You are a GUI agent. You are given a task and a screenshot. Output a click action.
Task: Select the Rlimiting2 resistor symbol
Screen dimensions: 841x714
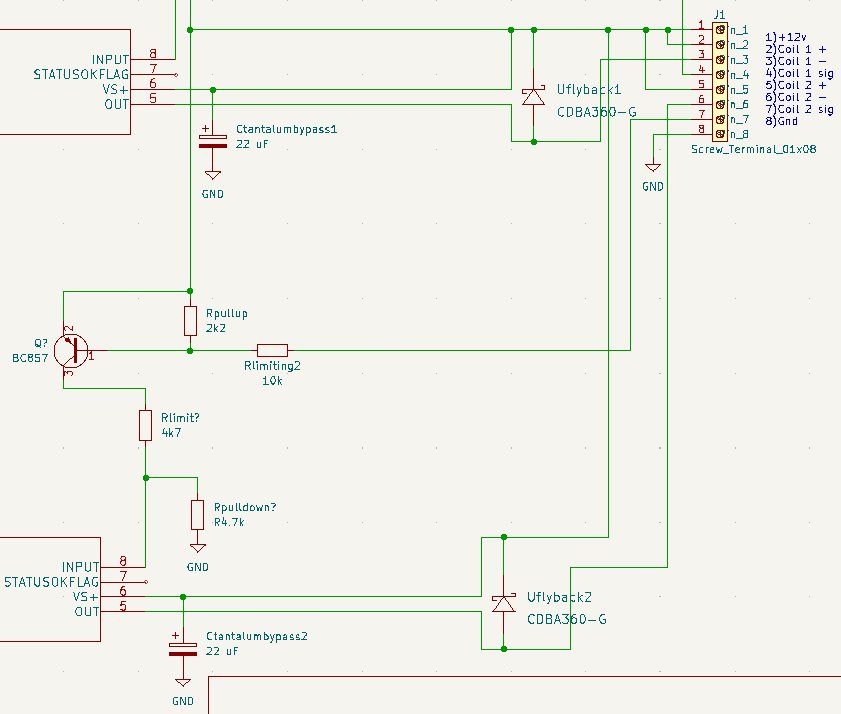[272, 350]
